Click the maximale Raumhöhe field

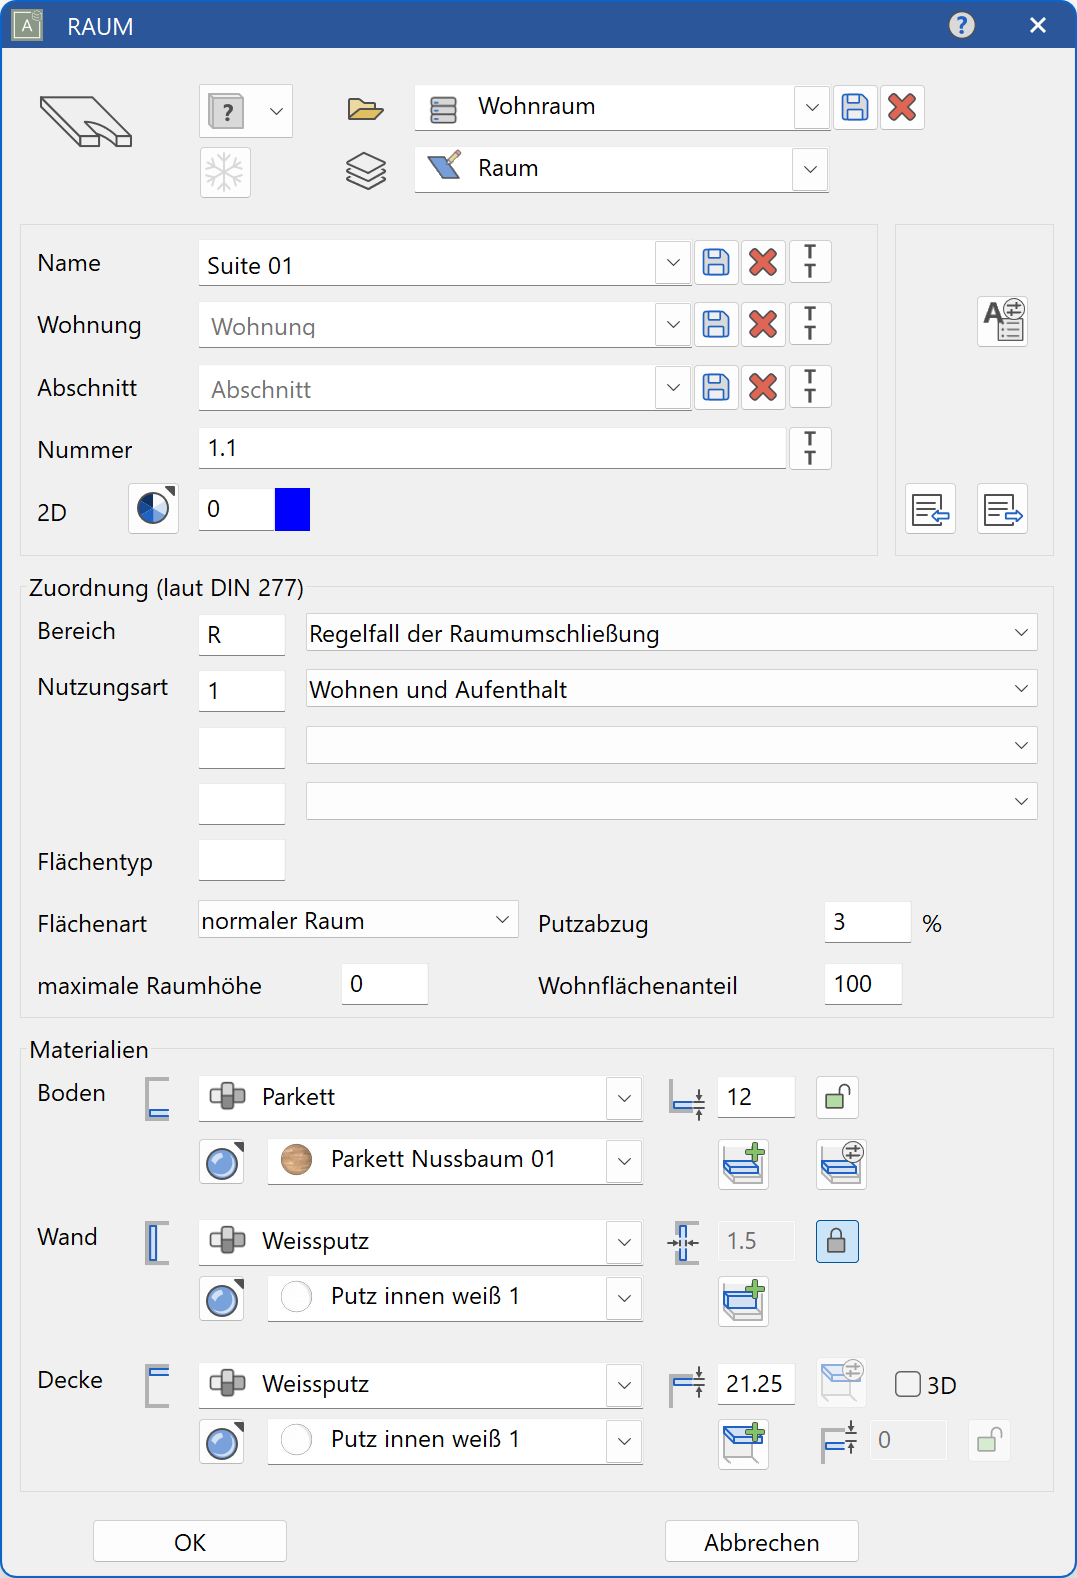(x=385, y=984)
